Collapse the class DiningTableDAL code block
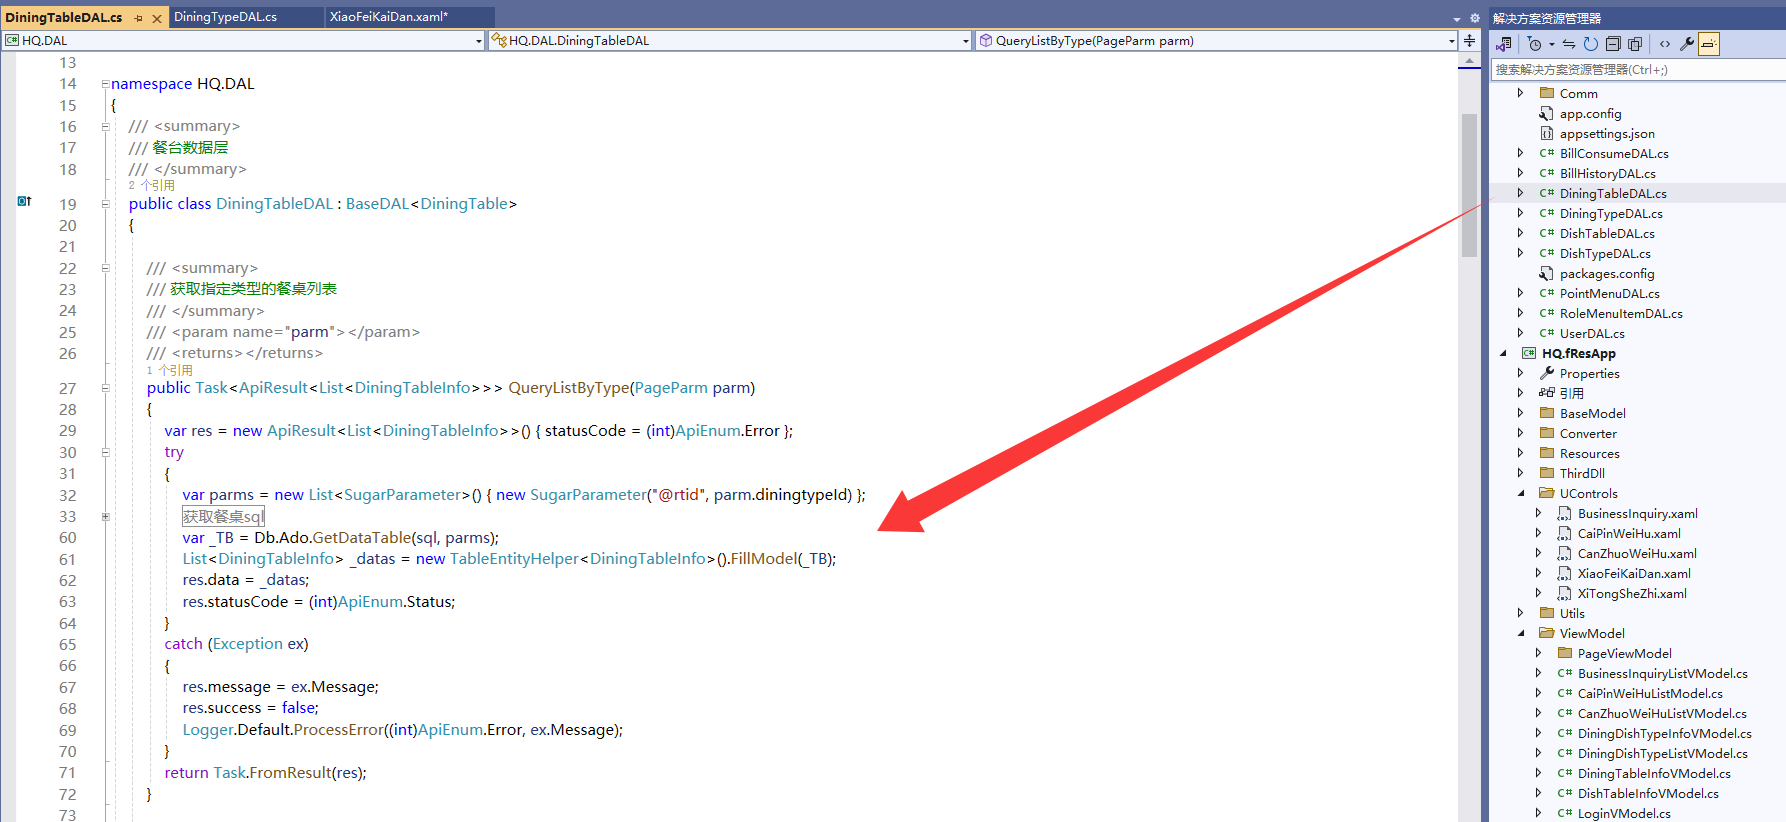Viewport: 1786px width, 822px height. tap(105, 204)
